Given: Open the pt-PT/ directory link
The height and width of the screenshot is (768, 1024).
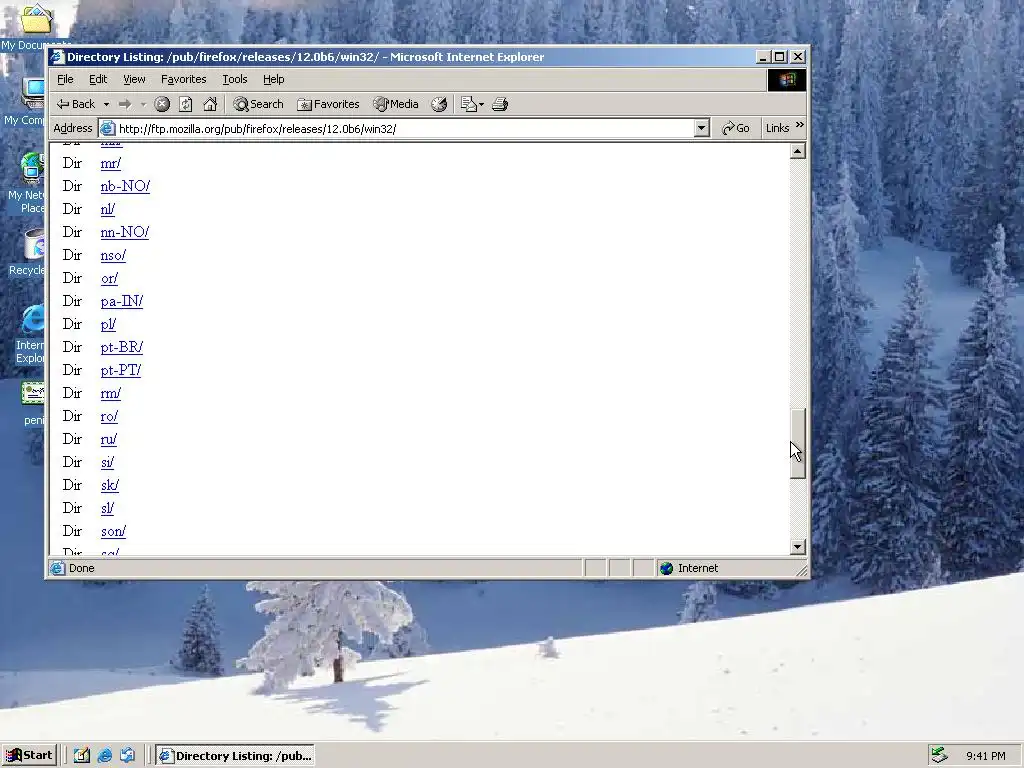Looking at the screenshot, I should click(121, 370).
